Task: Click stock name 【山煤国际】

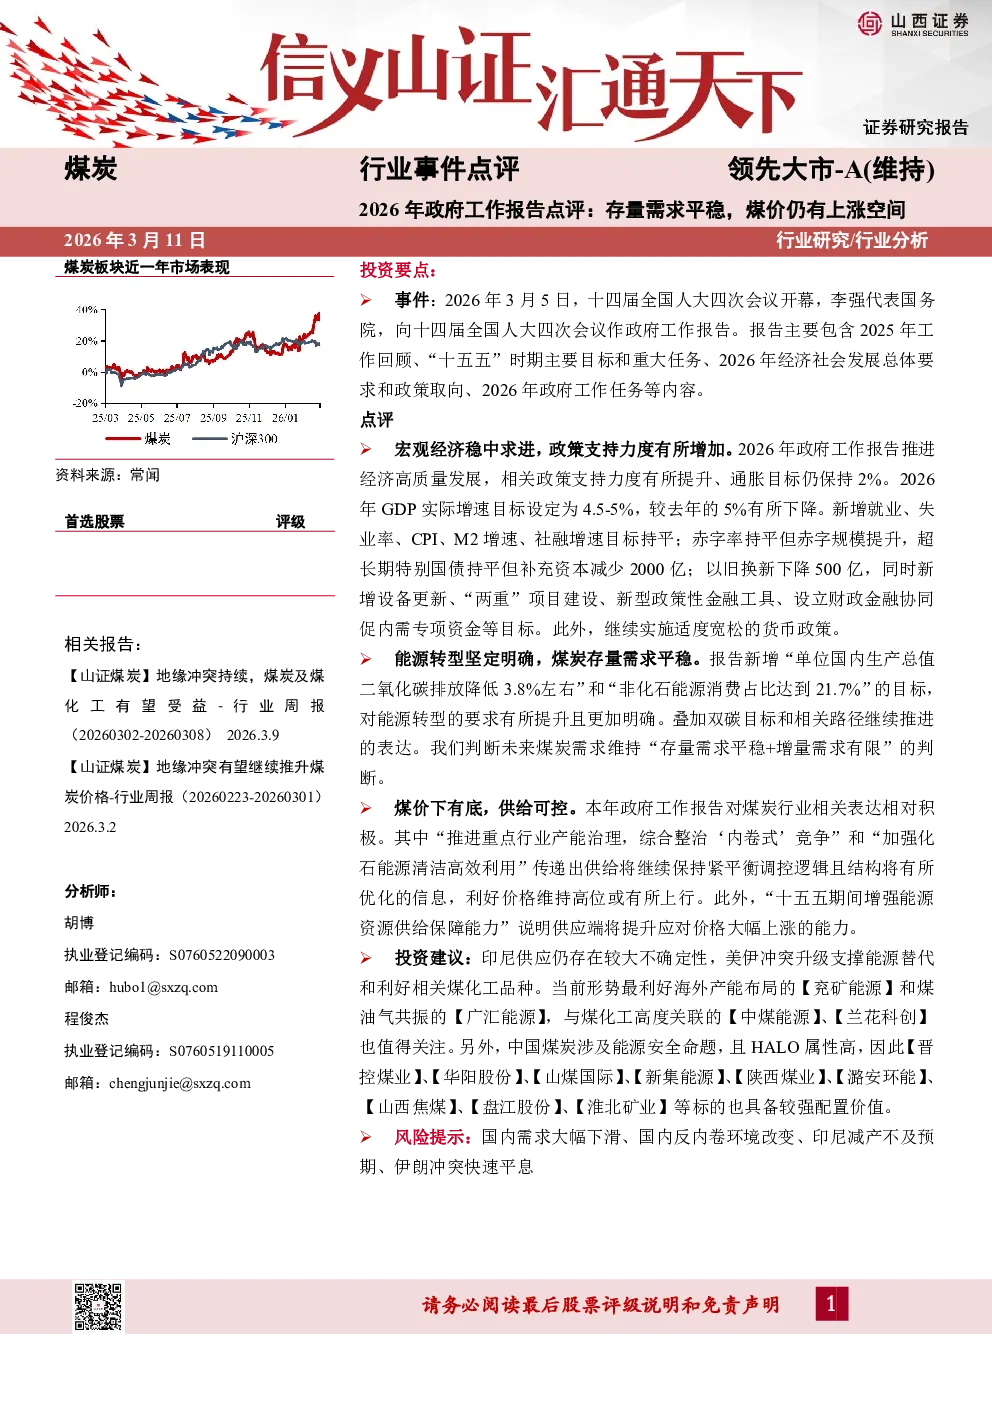Action: pos(580,1077)
